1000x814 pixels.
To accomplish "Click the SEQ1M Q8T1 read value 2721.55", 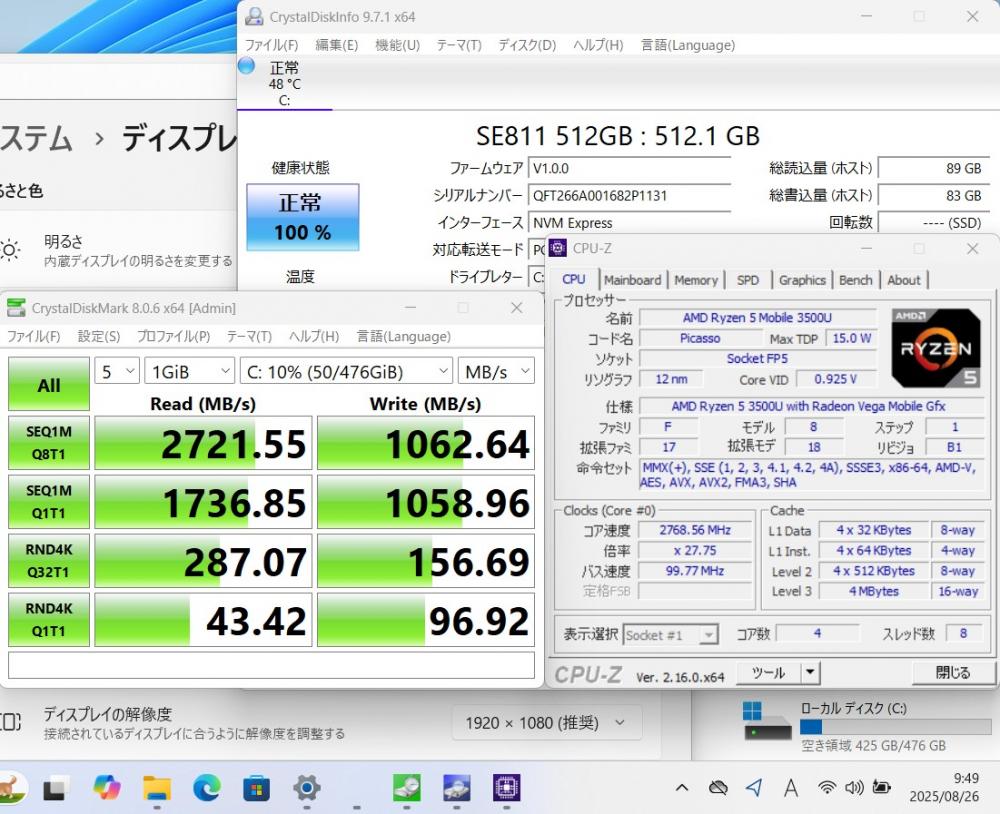I will pos(203,443).
